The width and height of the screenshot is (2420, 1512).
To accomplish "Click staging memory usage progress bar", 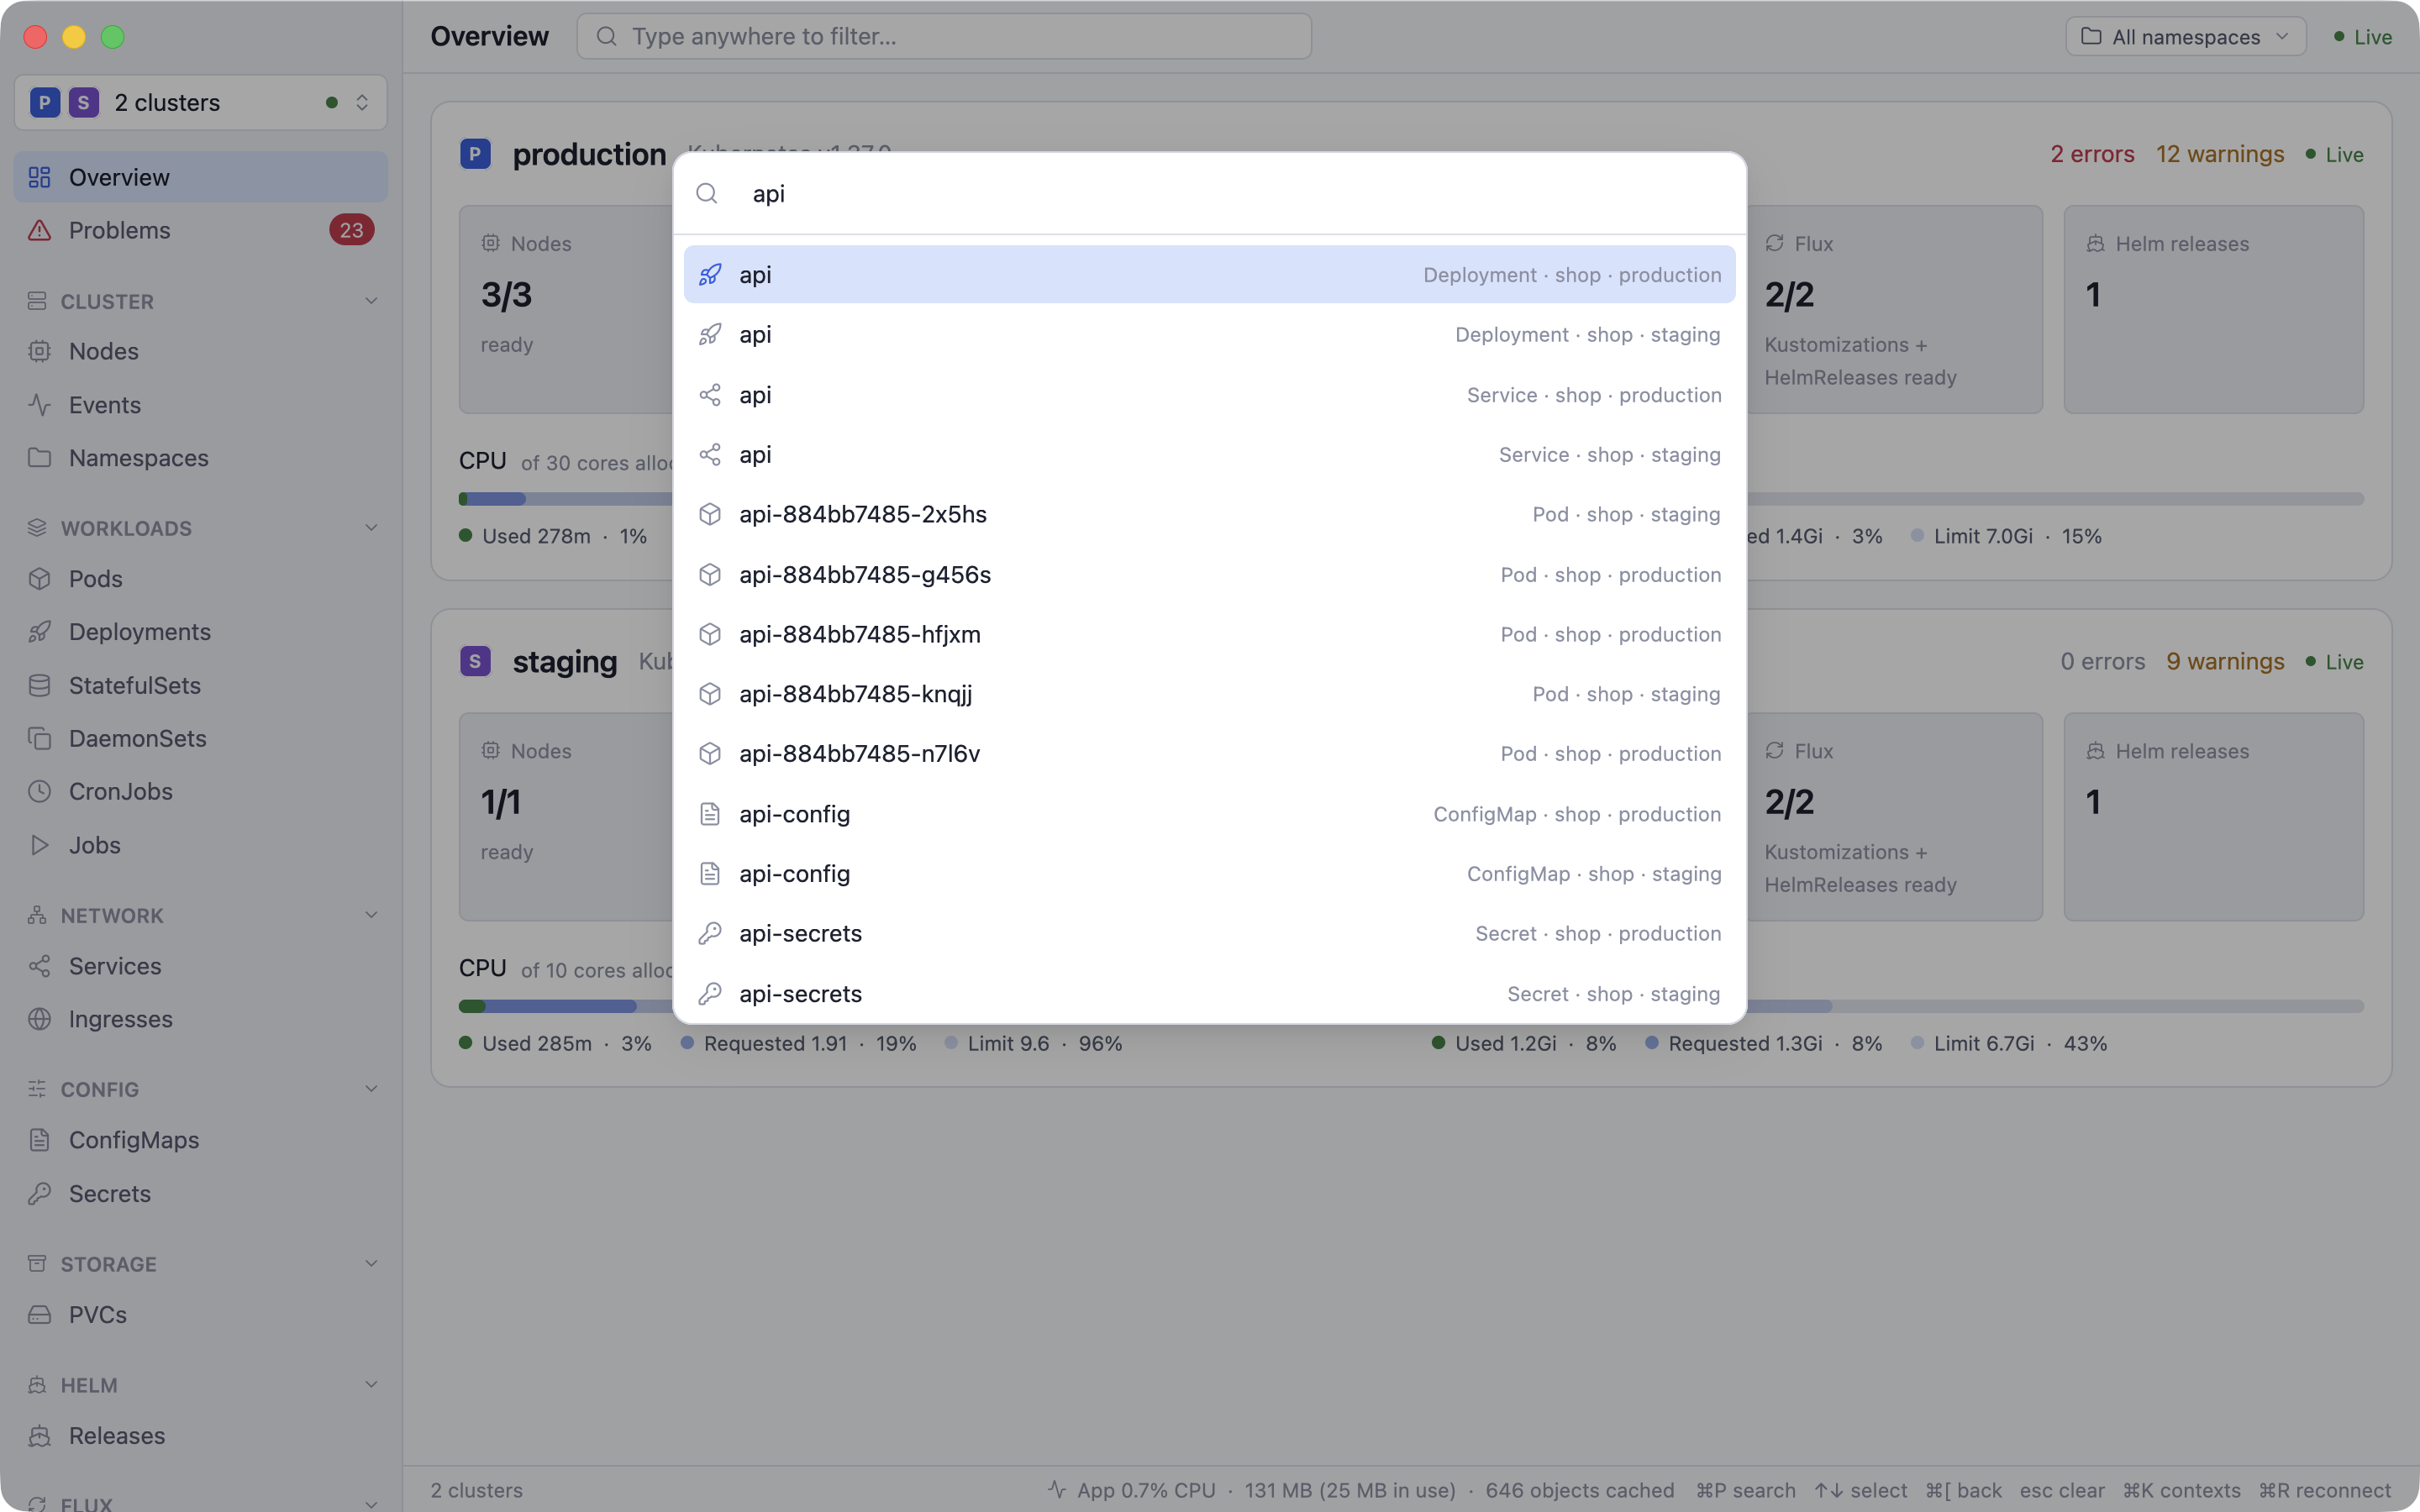I will point(2055,1006).
